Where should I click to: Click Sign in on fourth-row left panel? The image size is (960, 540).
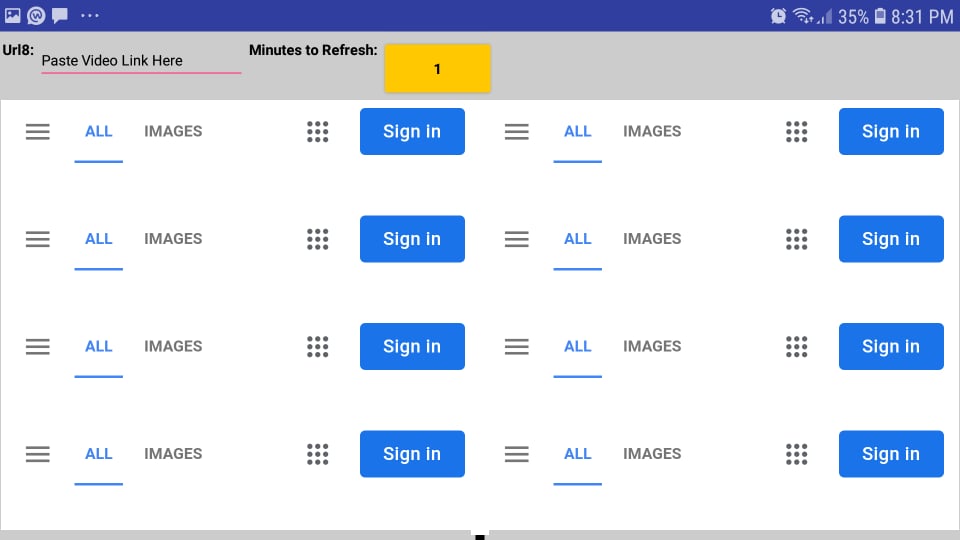412,454
